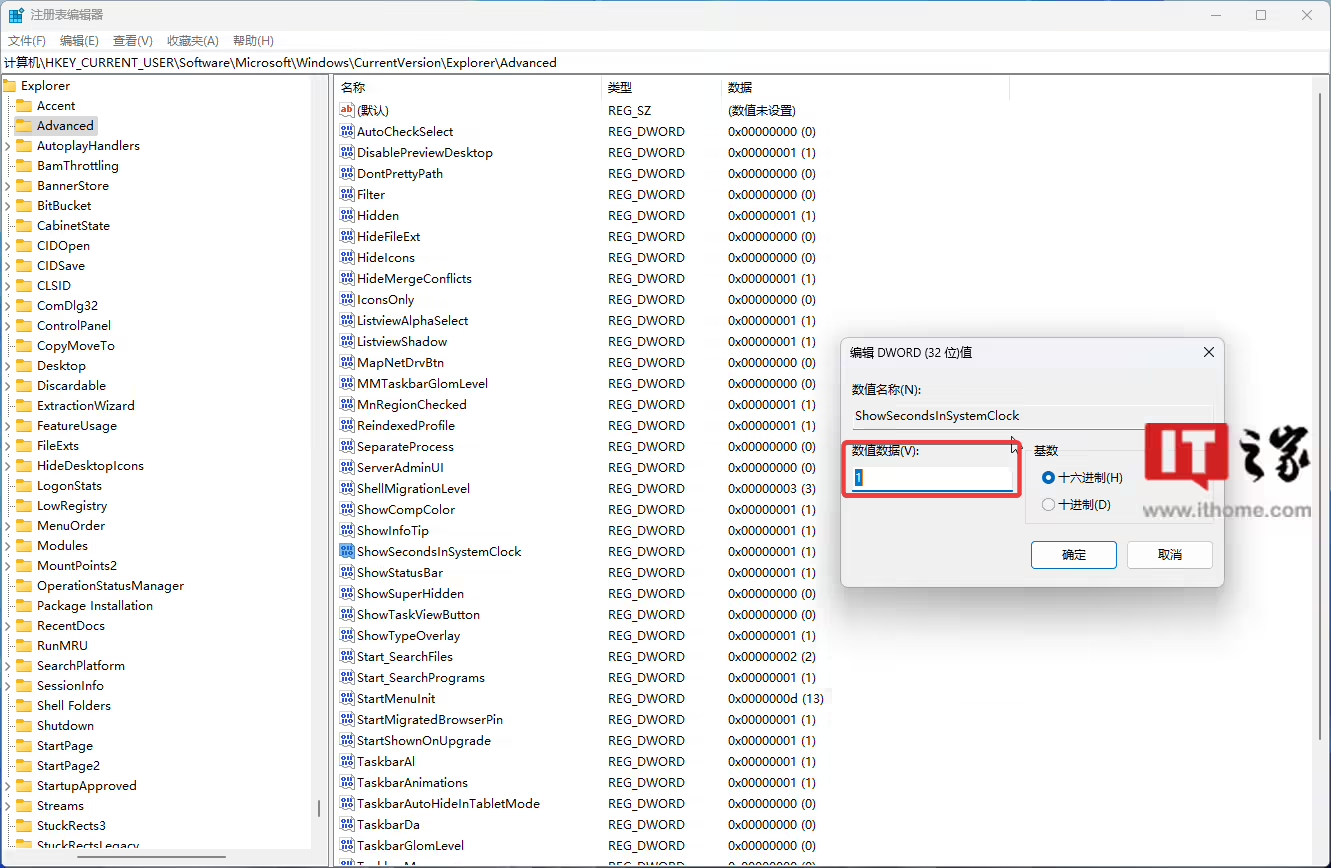Viewport: 1331px width, 868px height.
Task: Click the 数值数据(V) input field
Action: (931, 479)
